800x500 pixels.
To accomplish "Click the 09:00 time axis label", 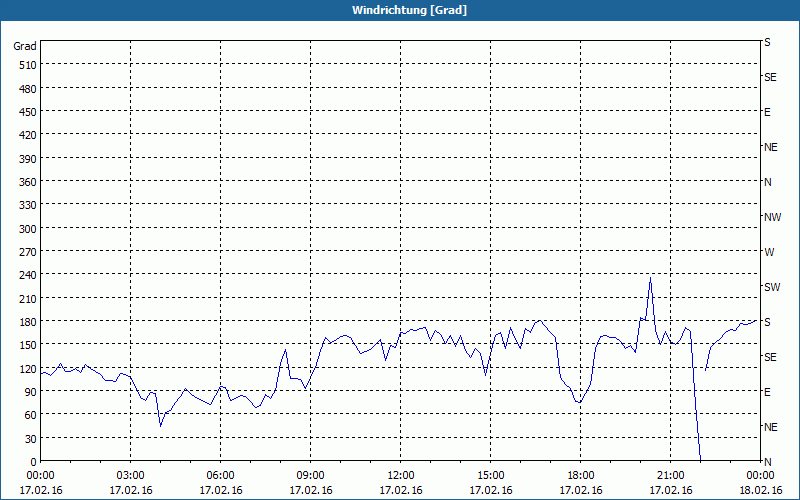I will [311, 475].
